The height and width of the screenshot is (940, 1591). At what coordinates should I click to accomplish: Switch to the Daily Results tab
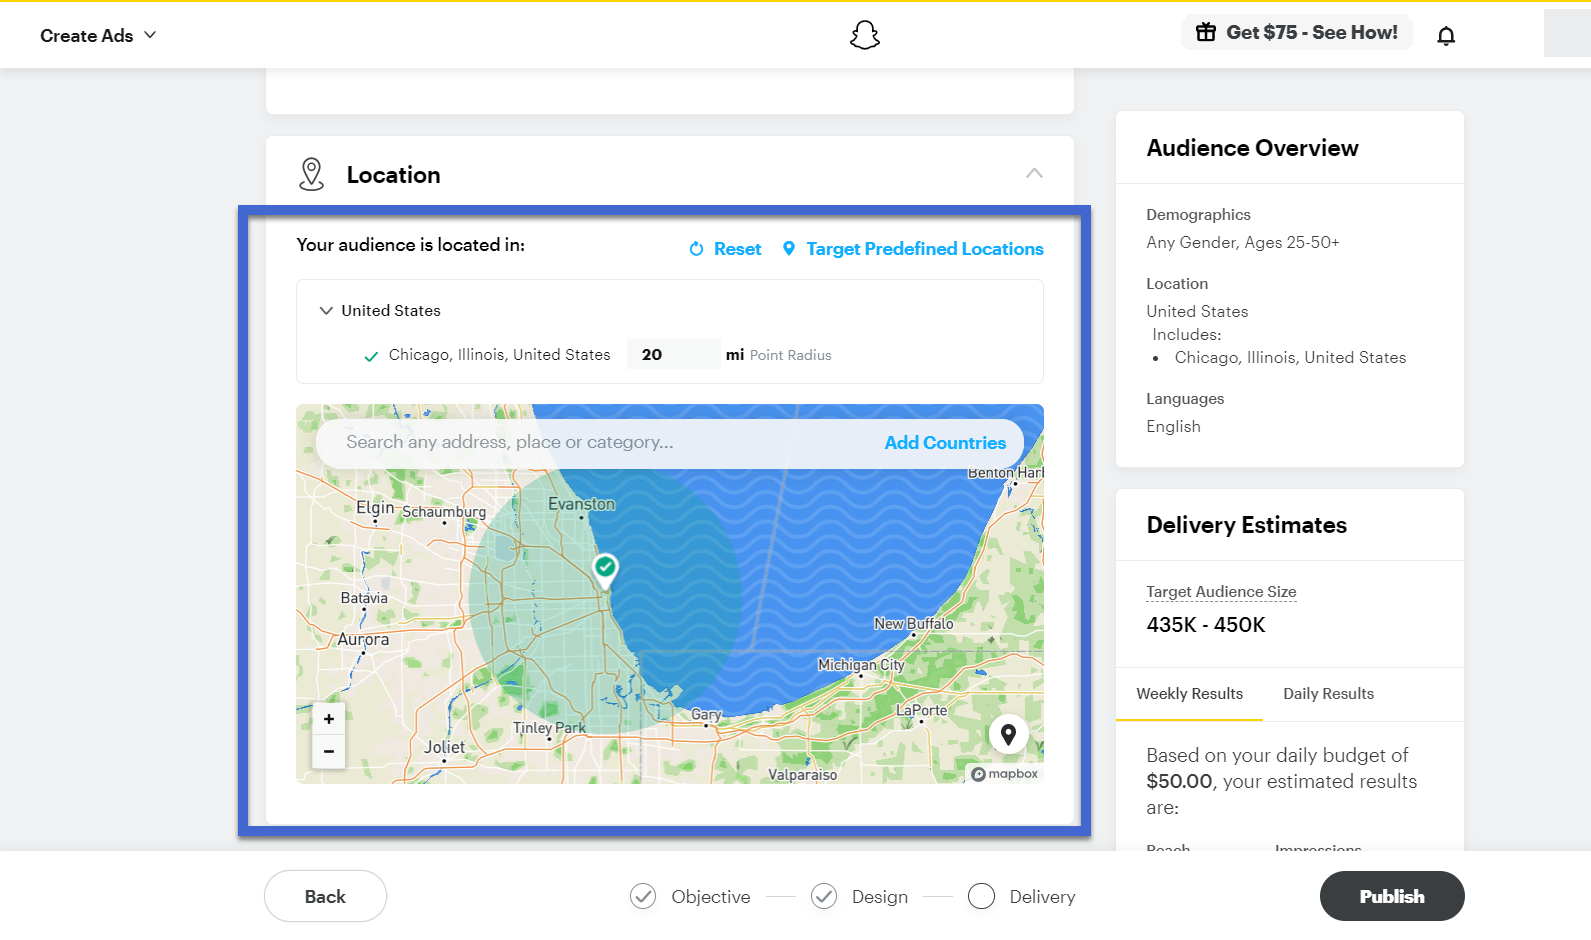coord(1328,694)
